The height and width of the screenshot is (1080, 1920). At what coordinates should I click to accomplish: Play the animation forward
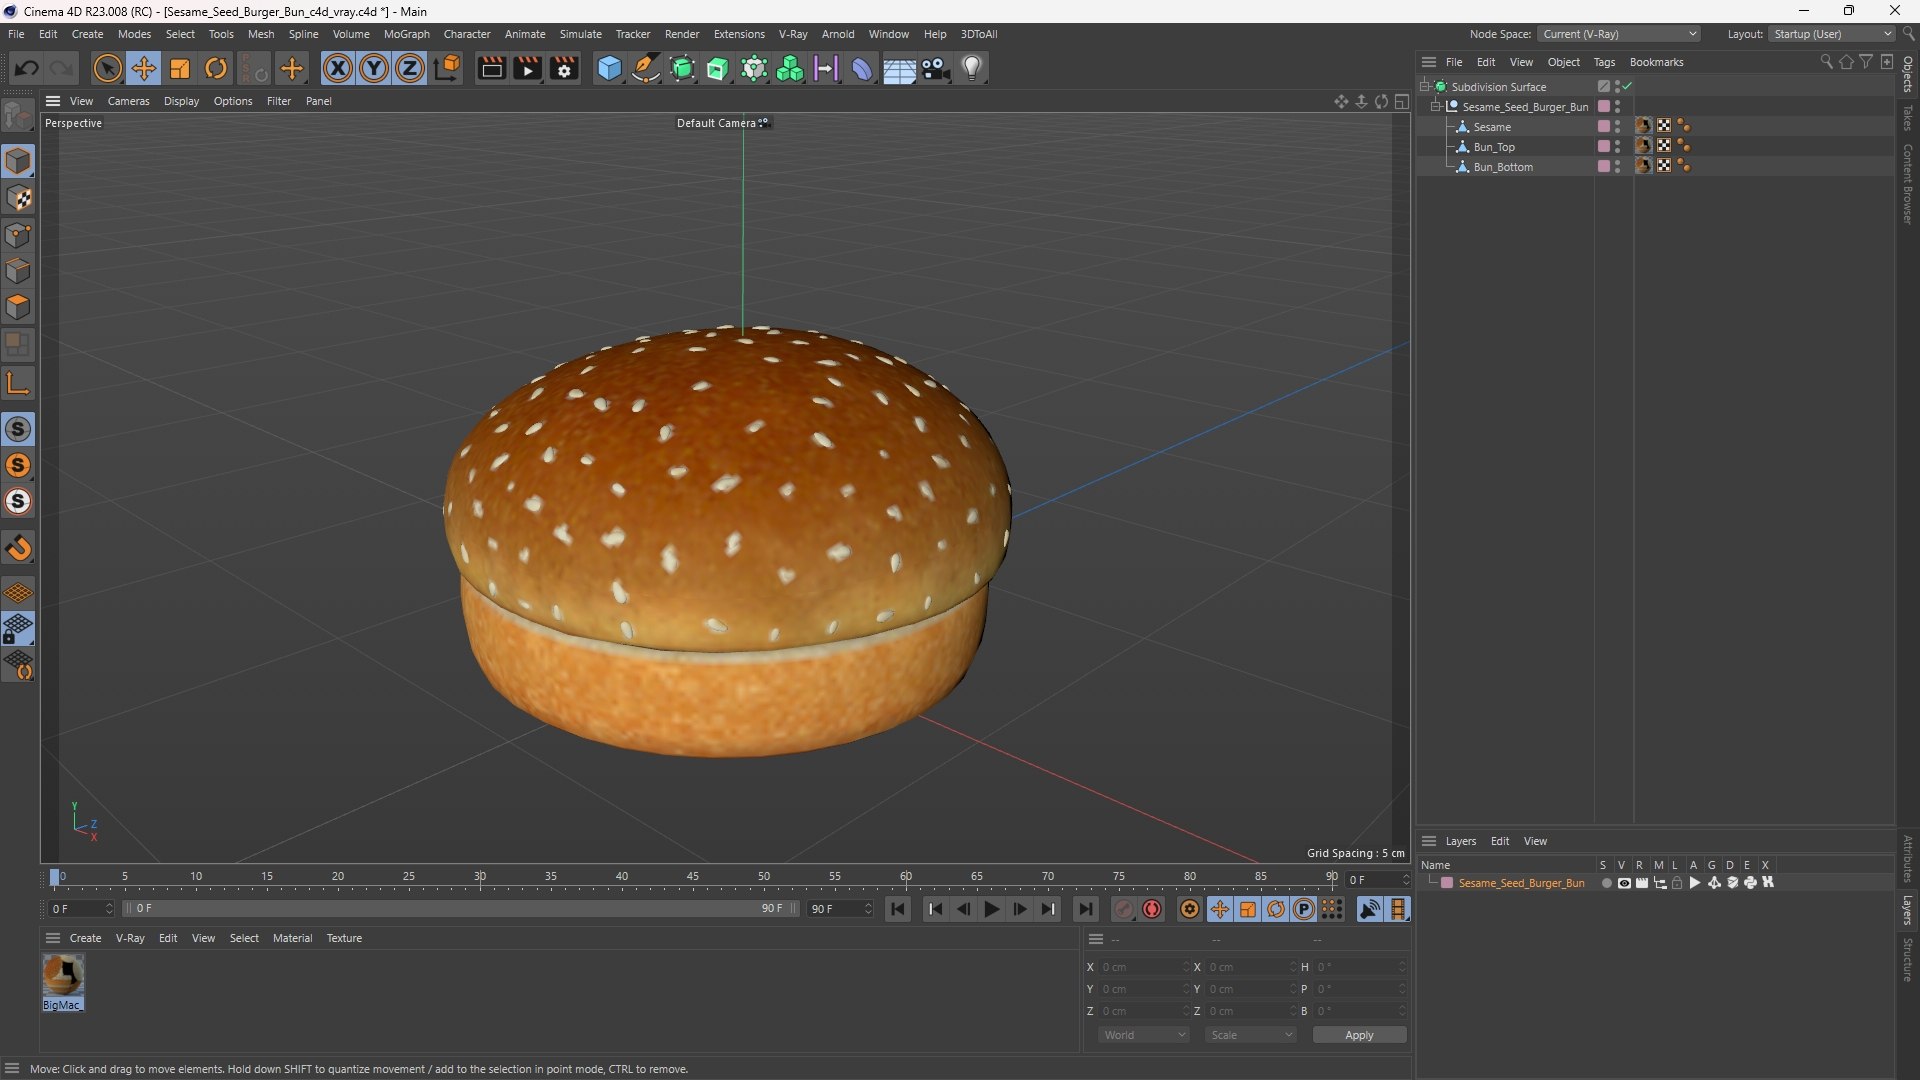991,909
